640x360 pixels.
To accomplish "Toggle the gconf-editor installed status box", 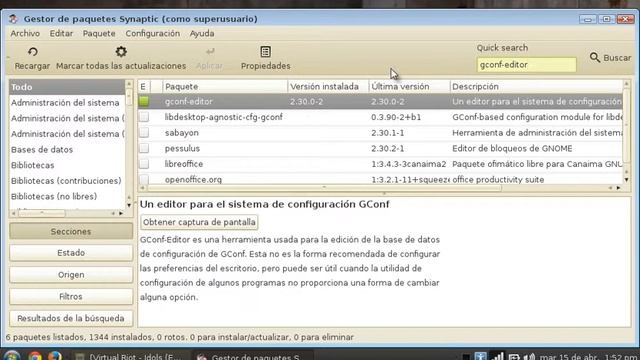I will (x=144, y=101).
